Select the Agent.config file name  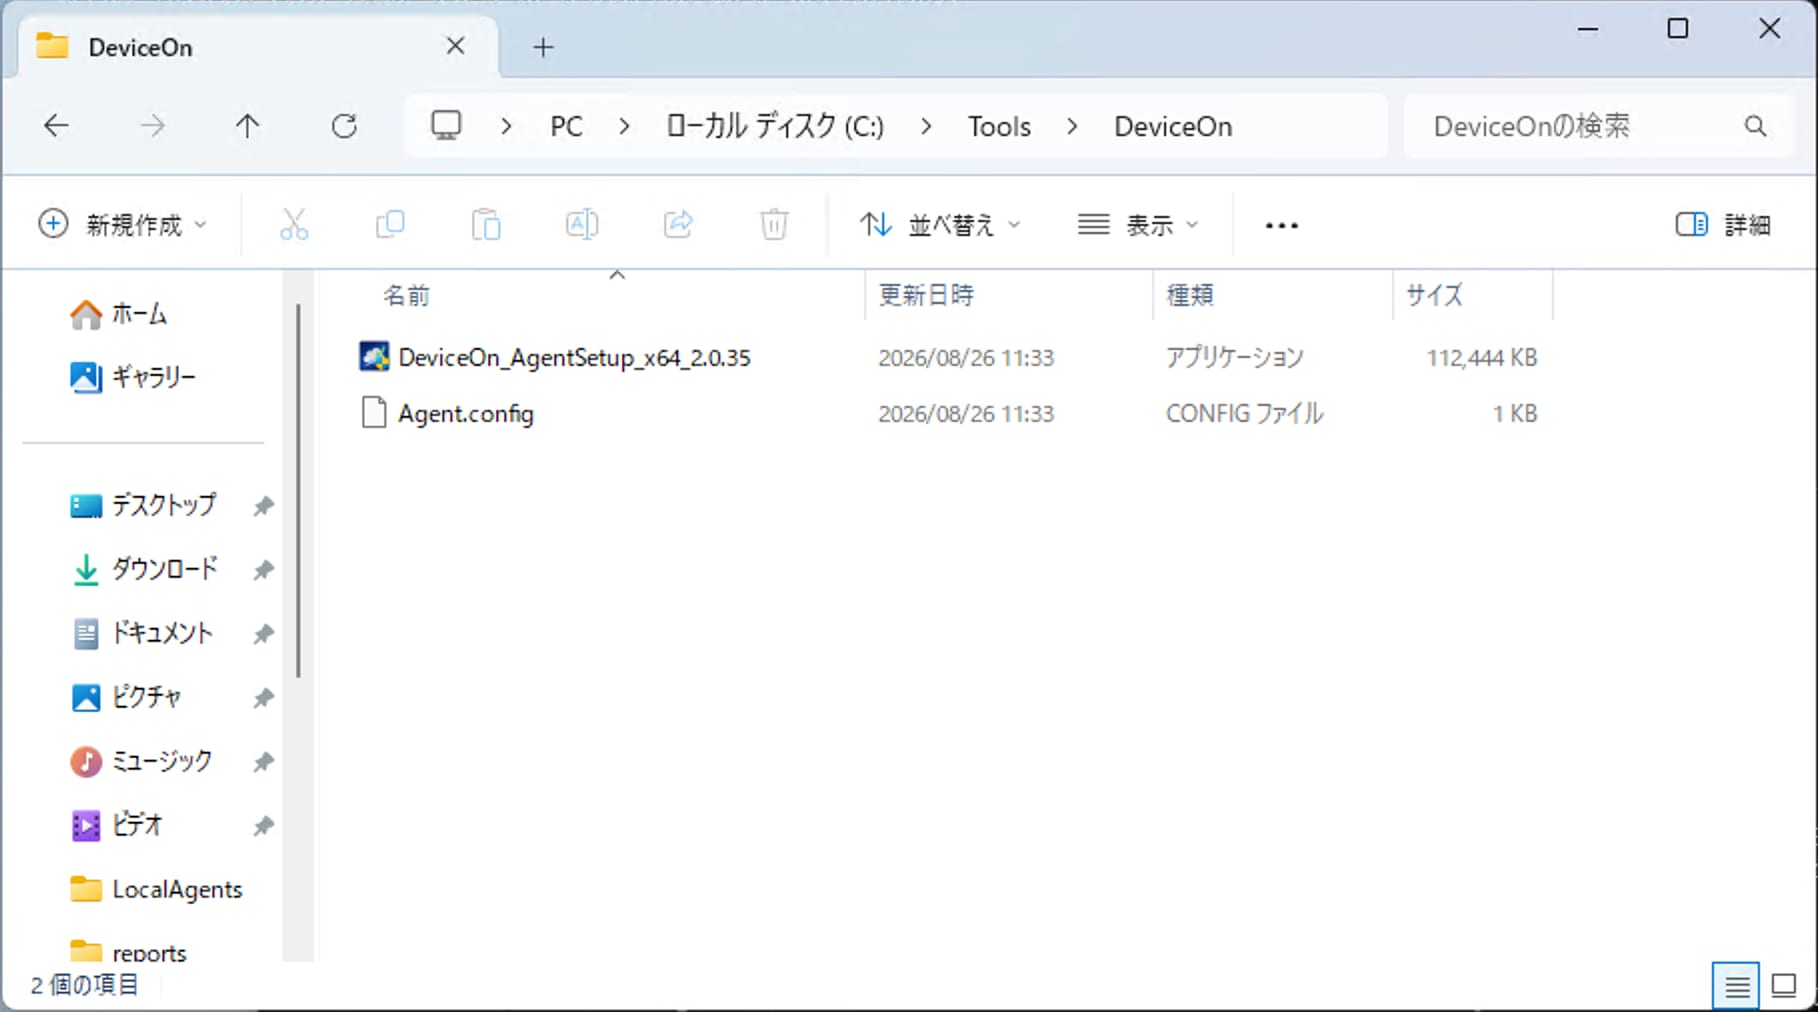coord(466,413)
